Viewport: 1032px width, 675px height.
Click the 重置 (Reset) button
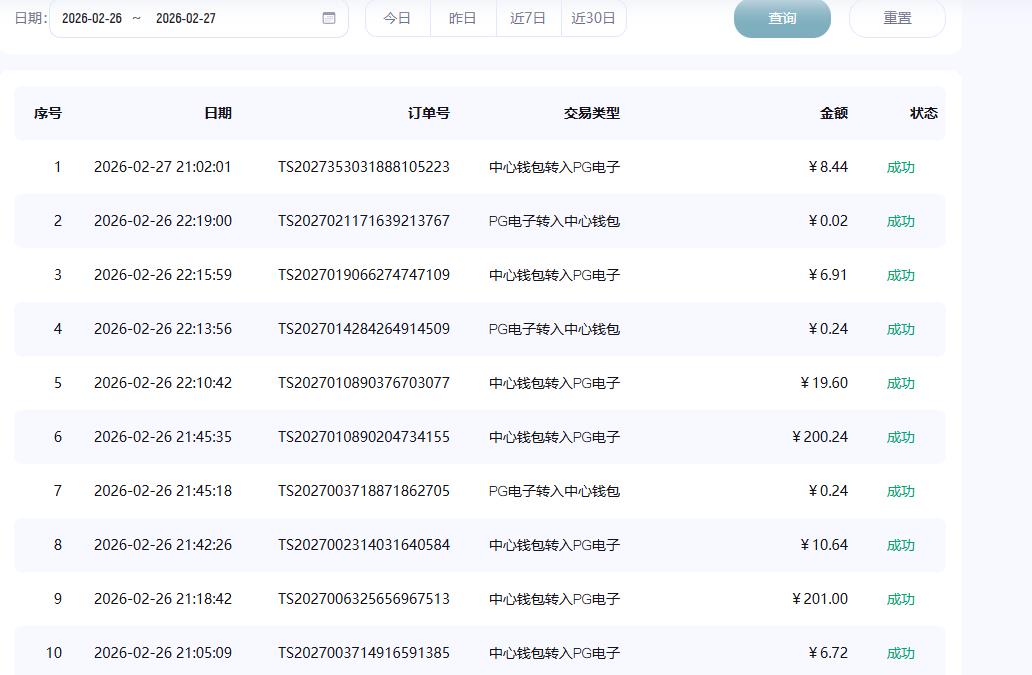point(896,18)
